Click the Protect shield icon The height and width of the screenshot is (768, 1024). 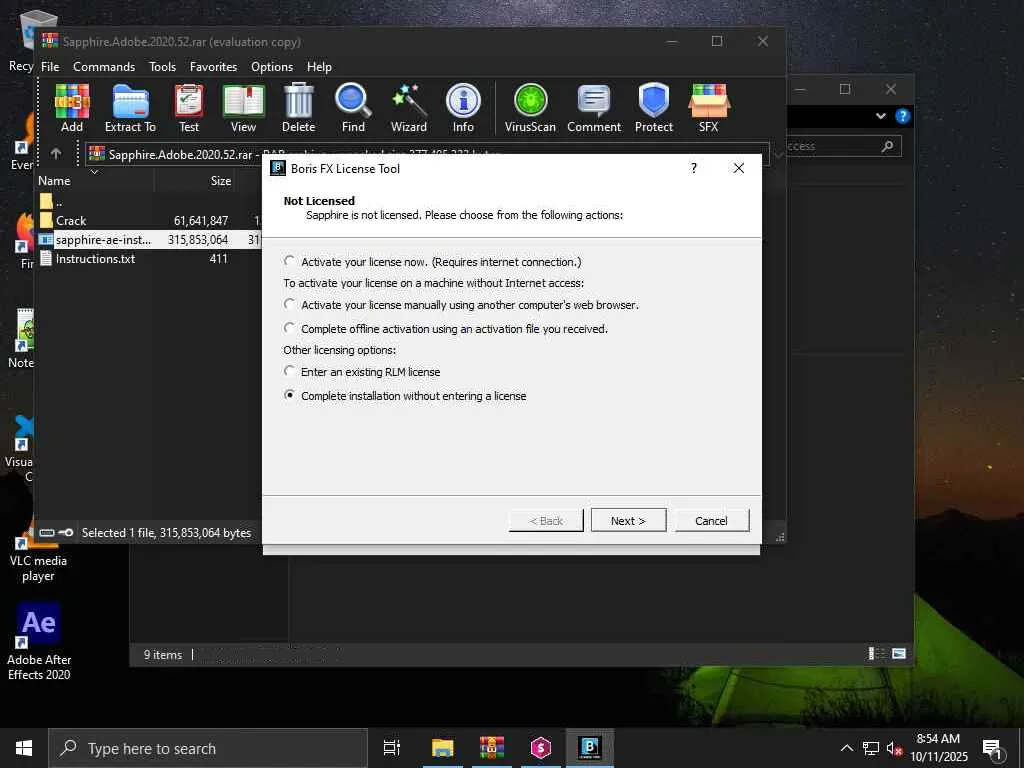click(654, 108)
